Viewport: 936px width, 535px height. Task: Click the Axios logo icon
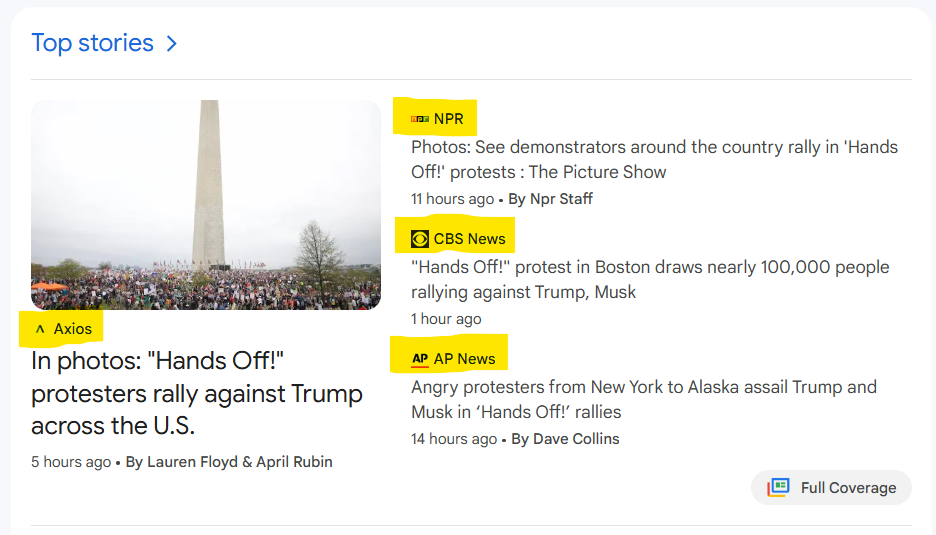coord(40,329)
